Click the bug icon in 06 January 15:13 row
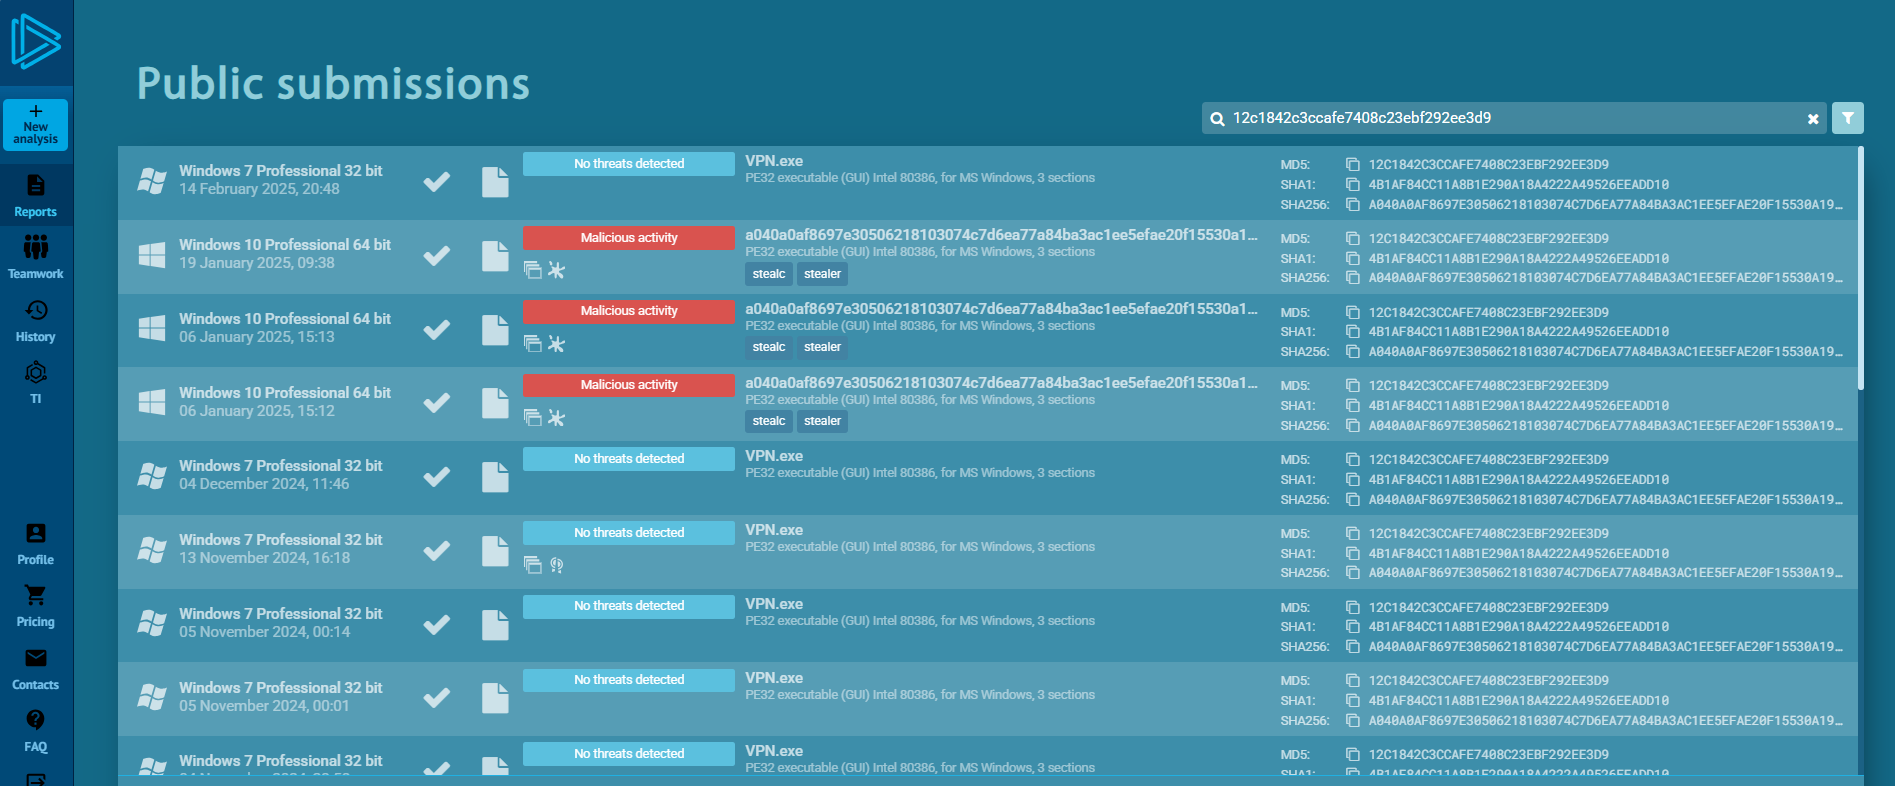Viewport: 1895px width, 786px height. click(x=557, y=345)
